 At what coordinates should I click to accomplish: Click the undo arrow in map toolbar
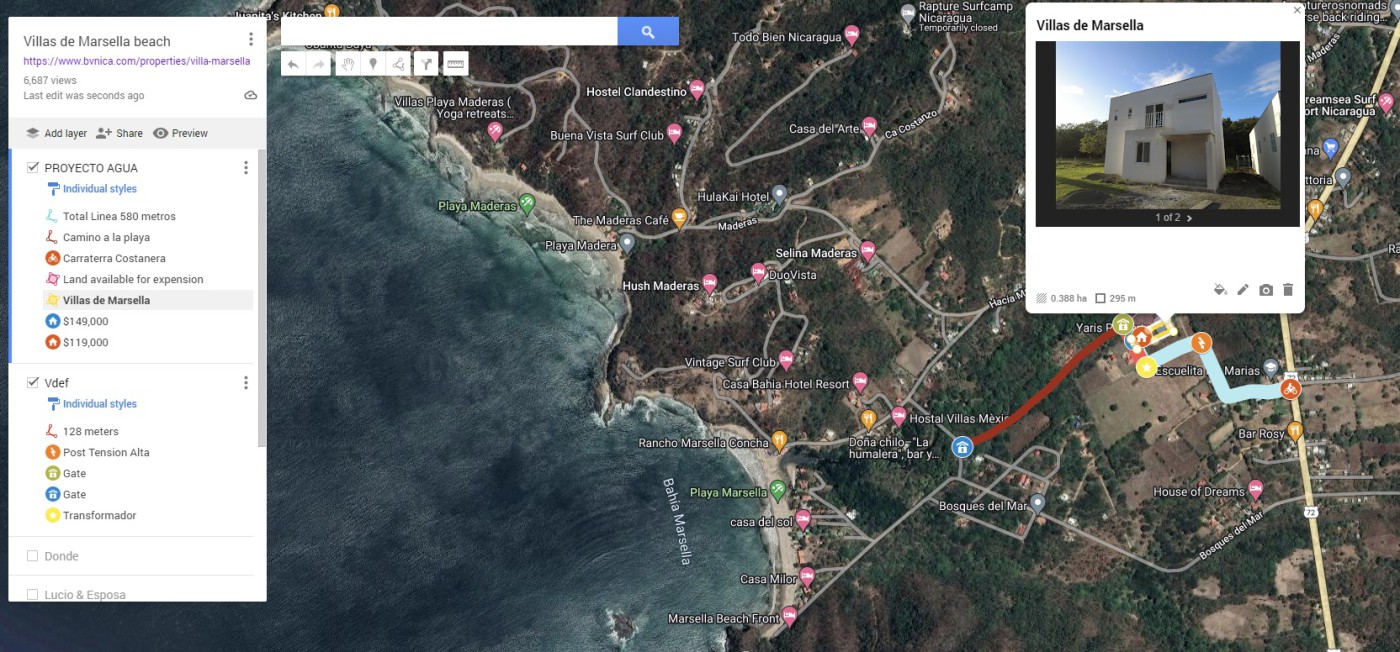(293, 64)
